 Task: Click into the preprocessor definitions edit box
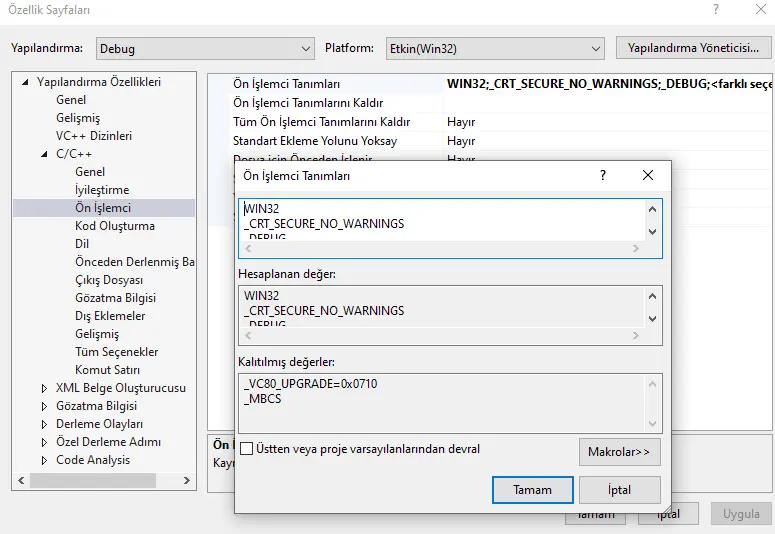click(x=440, y=224)
